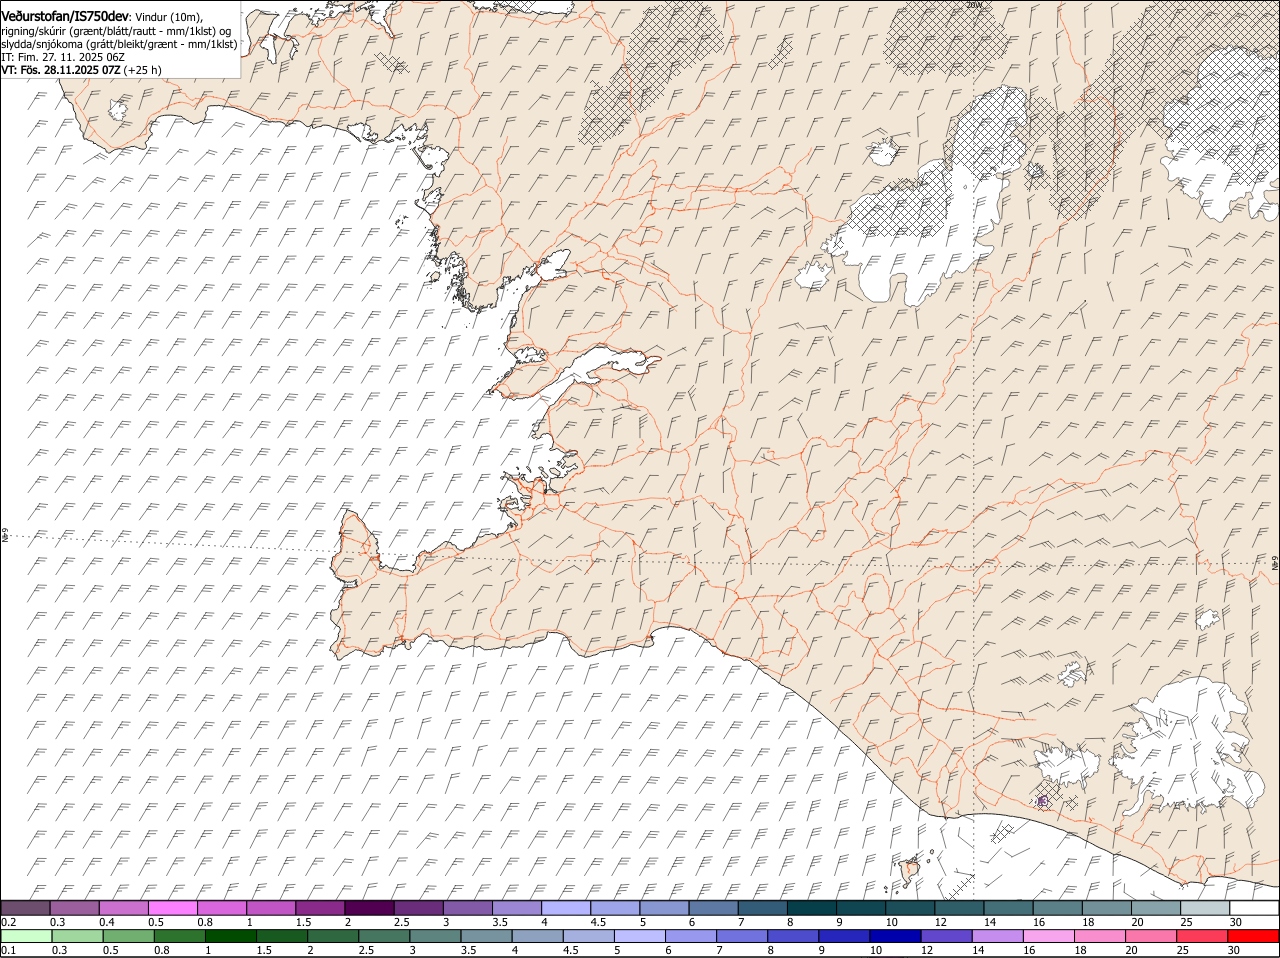Click the 'VT: Fös. 28.11.2025 07Z' valid time
1280x958 pixels.
click(61, 70)
